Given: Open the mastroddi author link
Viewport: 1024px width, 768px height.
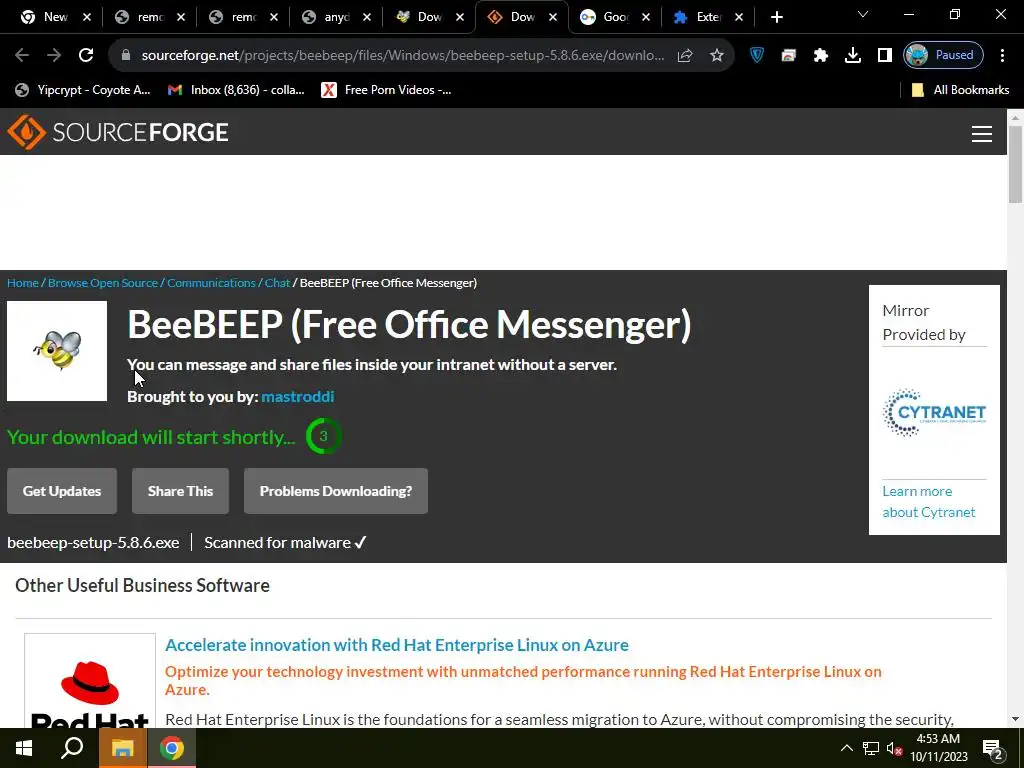Looking at the screenshot, I should 298,396.
